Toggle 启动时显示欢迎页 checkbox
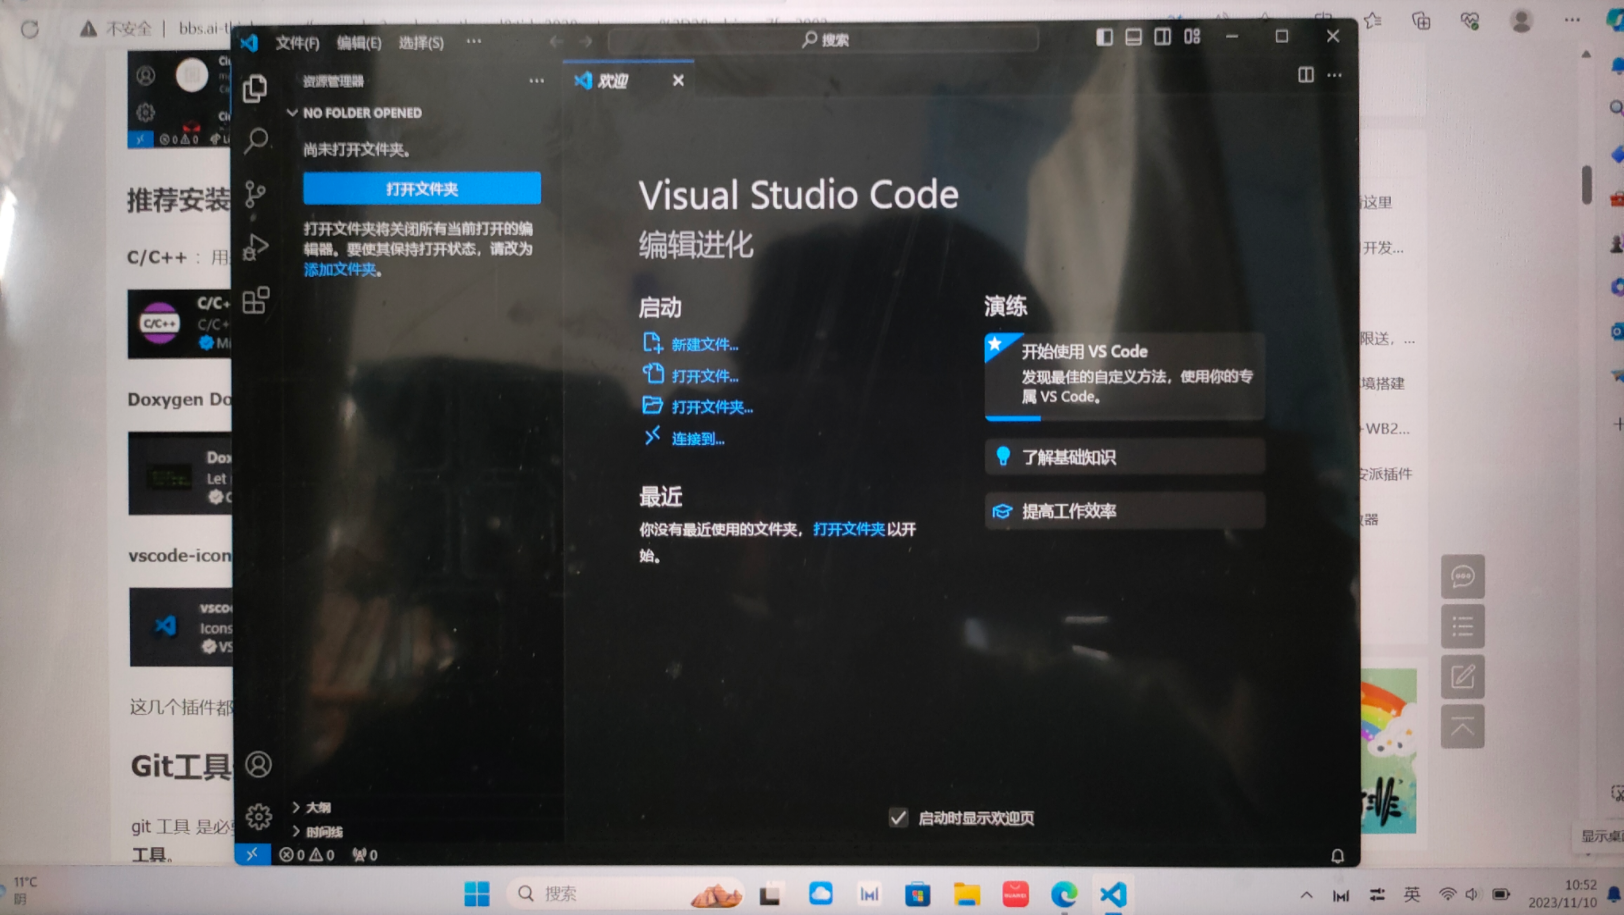1624x915 pixels. pos(898,818)
